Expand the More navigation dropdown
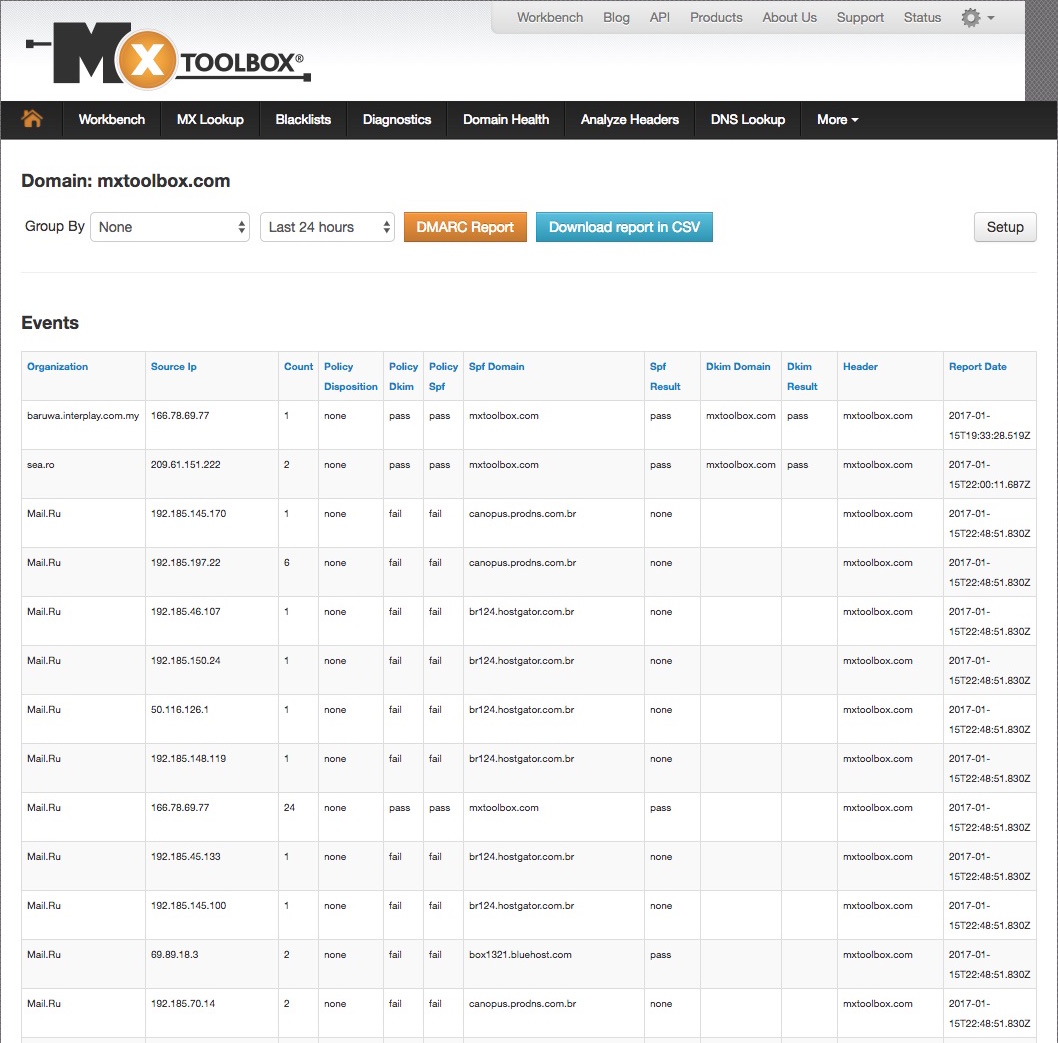This screenshot has width=1058, height=1043. (x=837, y=119)
